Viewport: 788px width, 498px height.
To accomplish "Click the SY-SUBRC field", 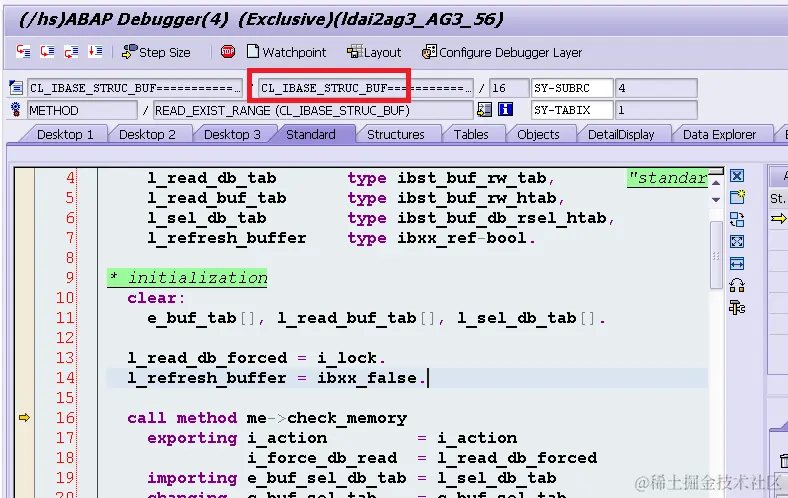I will 572,88.
